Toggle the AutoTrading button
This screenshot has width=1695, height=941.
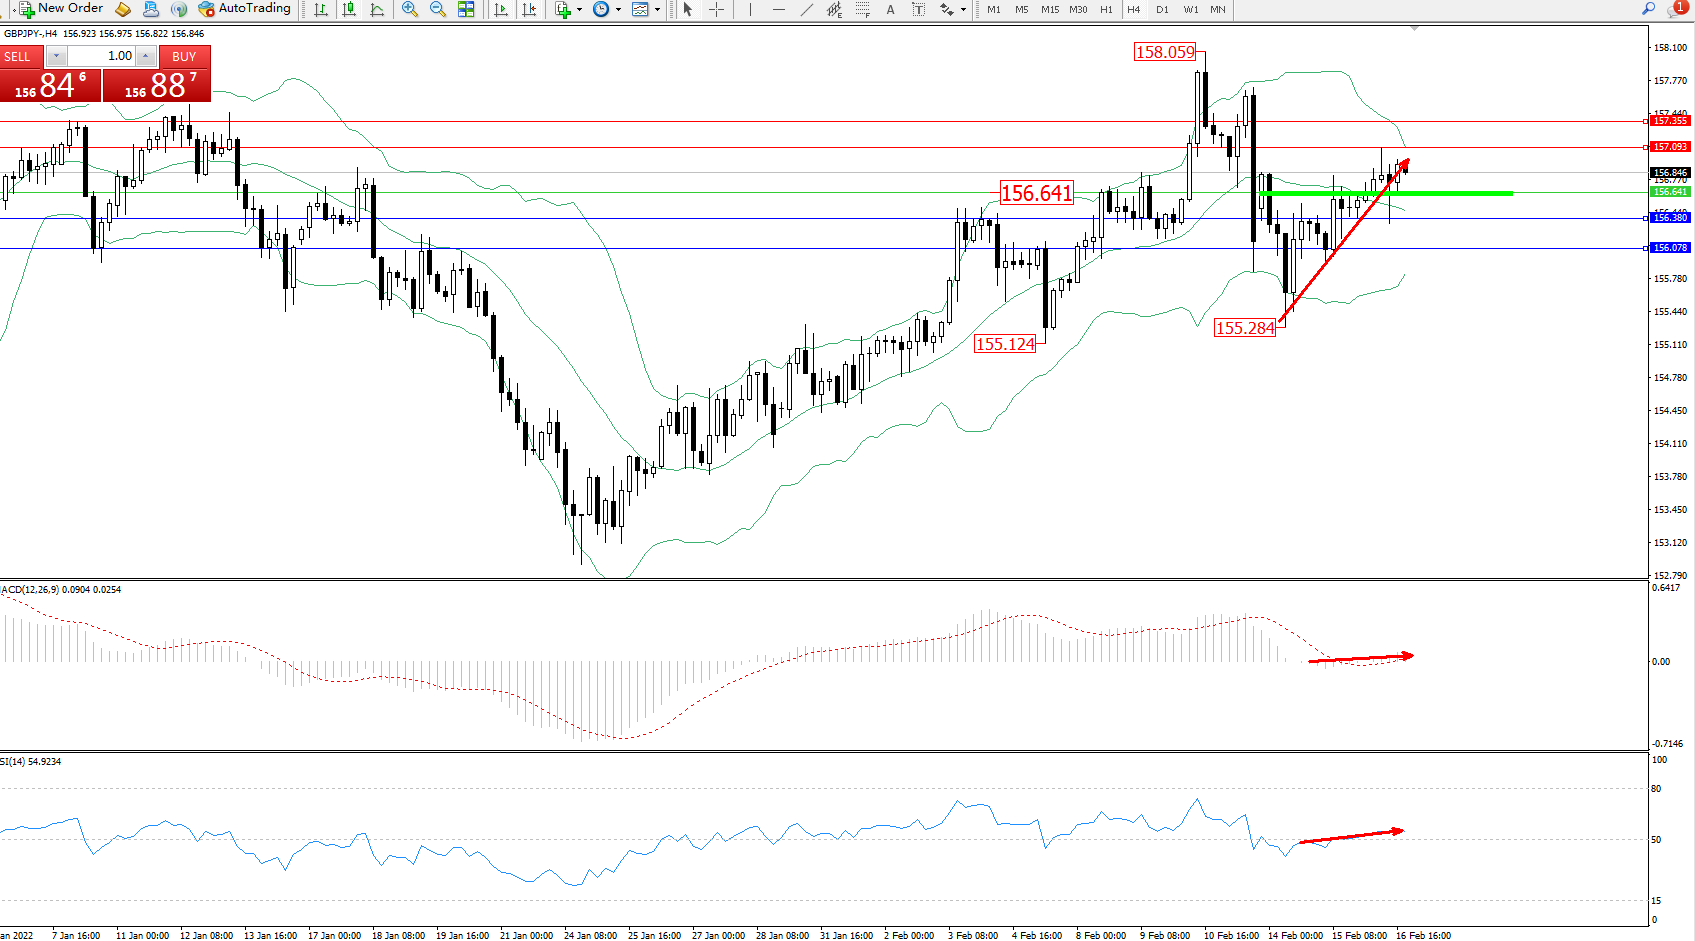[x=244, y=9]
